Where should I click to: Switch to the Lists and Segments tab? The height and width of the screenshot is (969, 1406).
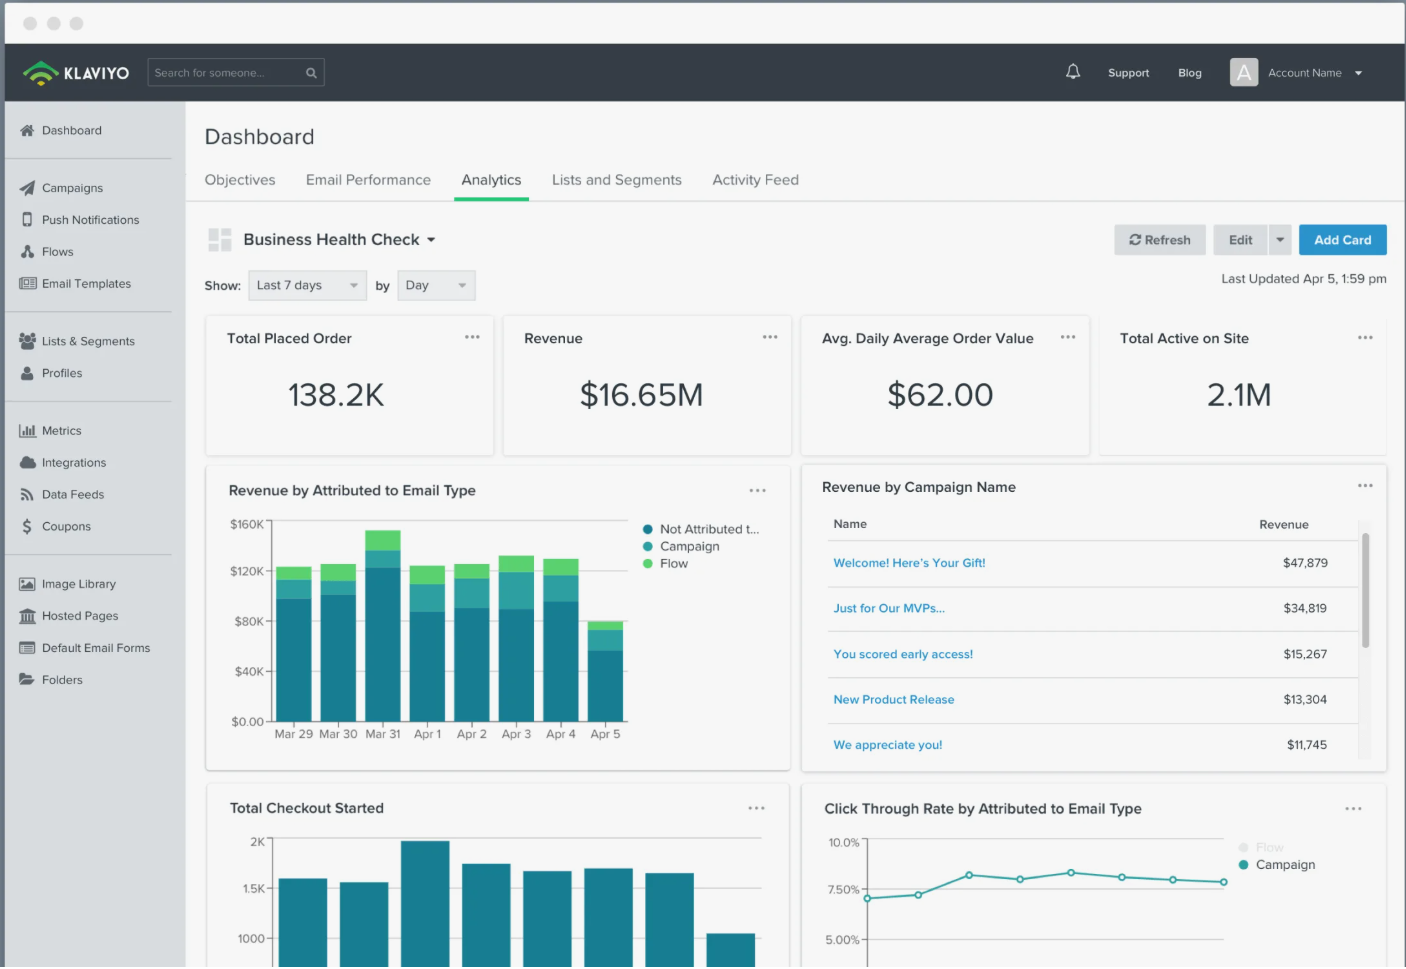coord(616,180)
